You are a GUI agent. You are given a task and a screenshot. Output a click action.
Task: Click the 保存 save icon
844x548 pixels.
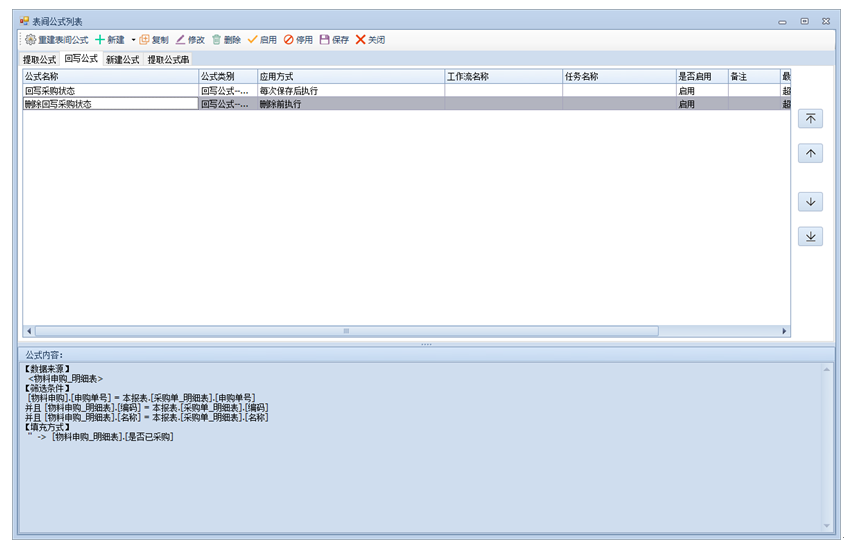(324, 40)
